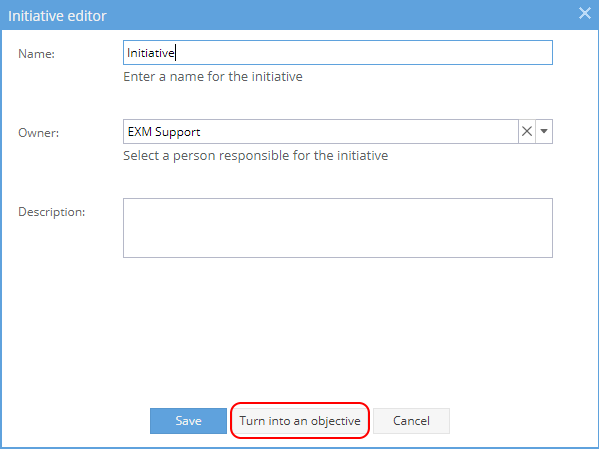Click the word Initiative typed in Name field
The image size is (599, 449).
click(x=151, y=53)
